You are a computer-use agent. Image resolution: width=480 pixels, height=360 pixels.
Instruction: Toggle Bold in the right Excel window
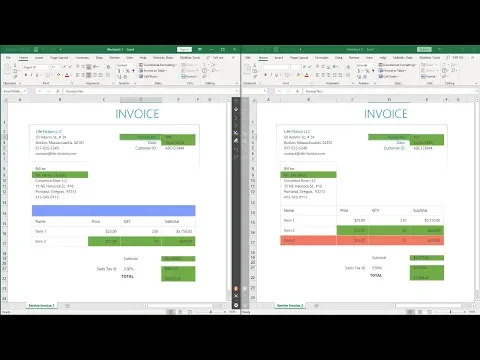pyautogui.click(x=266, y=75)
